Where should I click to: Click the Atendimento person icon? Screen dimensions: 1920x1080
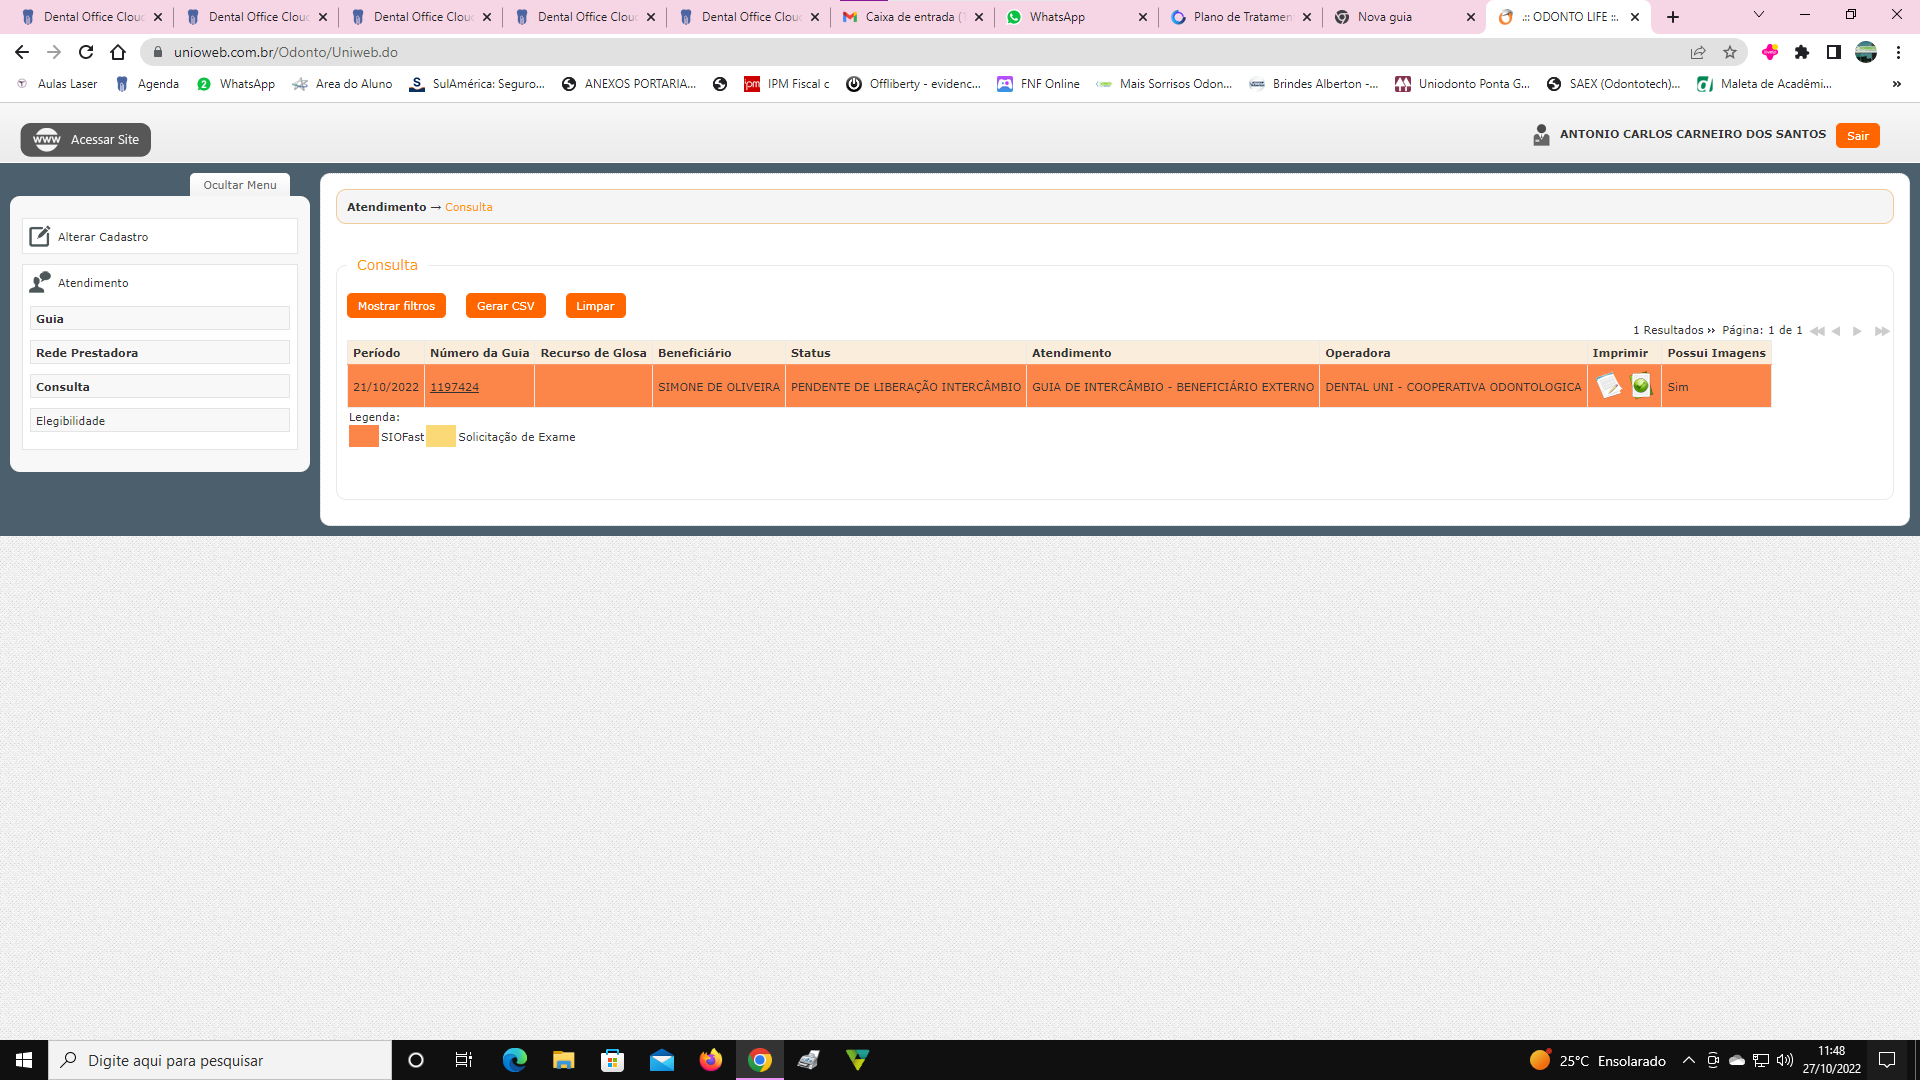coord(40,283)
